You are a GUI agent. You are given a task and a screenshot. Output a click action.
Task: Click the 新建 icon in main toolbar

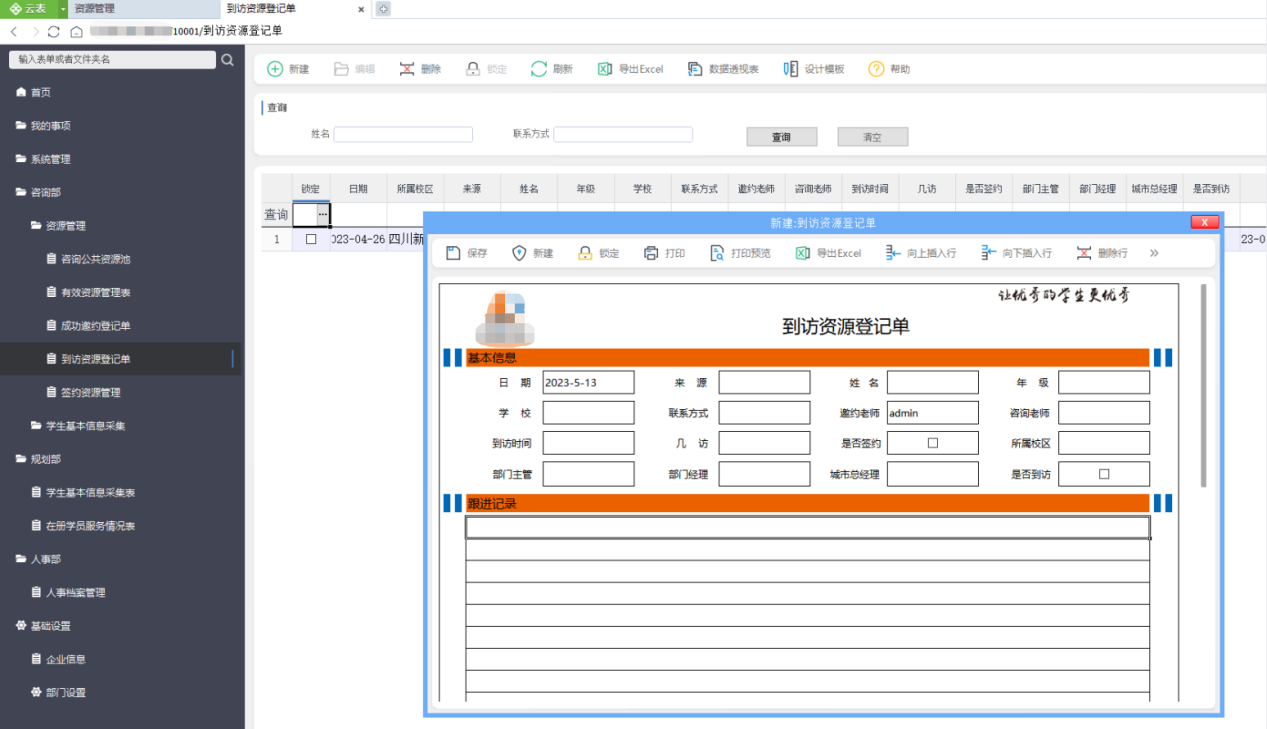coord(275,69)
